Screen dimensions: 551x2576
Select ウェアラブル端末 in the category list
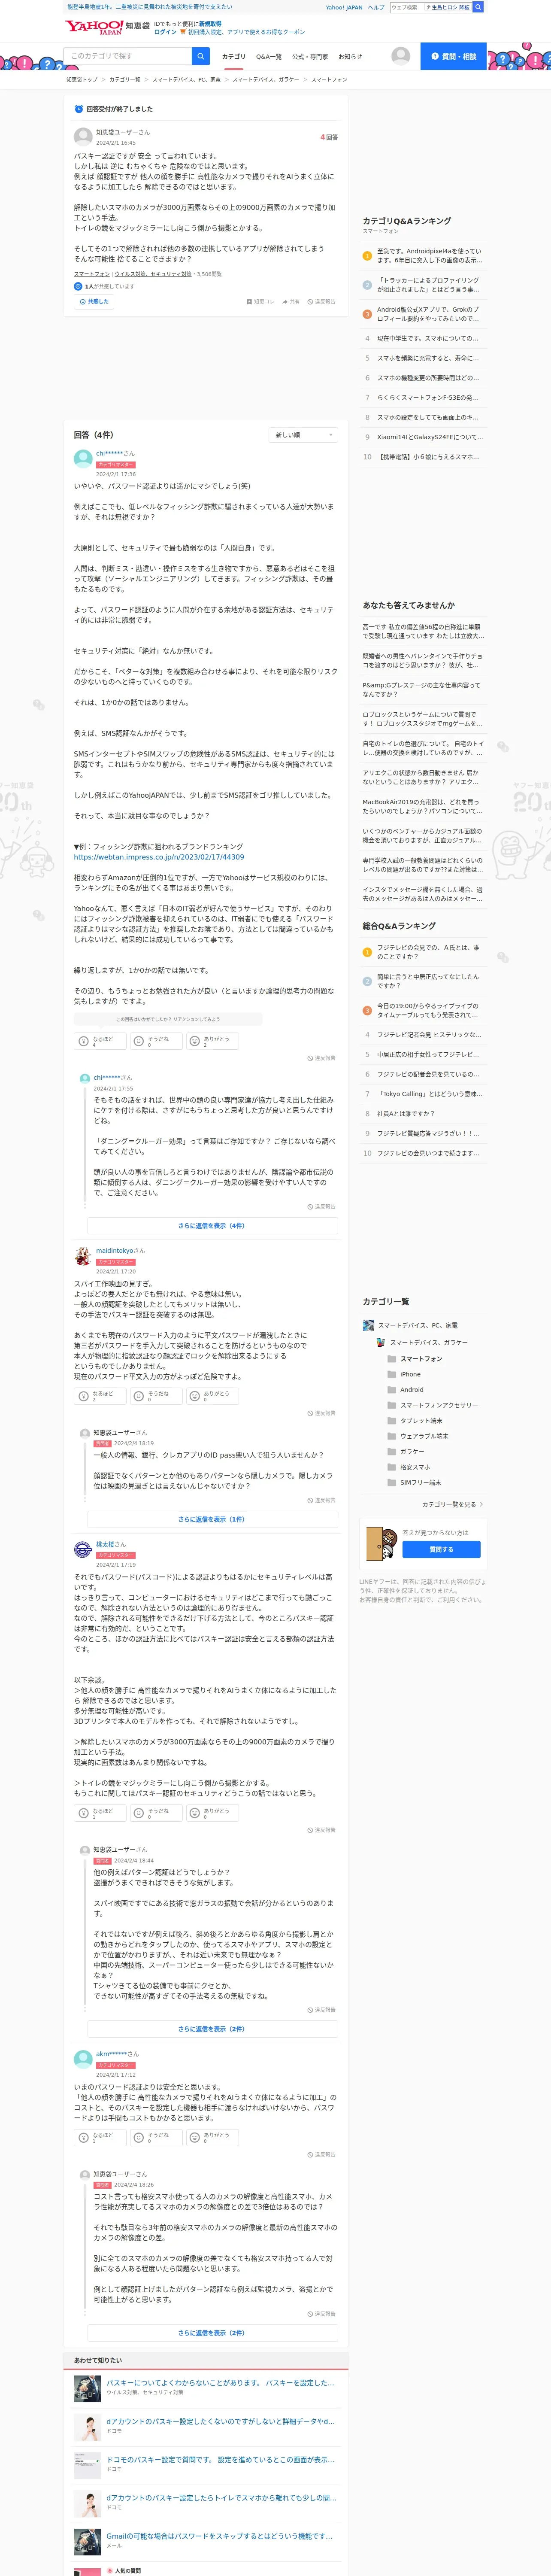pyautogui.click(x=424, y=1436)
